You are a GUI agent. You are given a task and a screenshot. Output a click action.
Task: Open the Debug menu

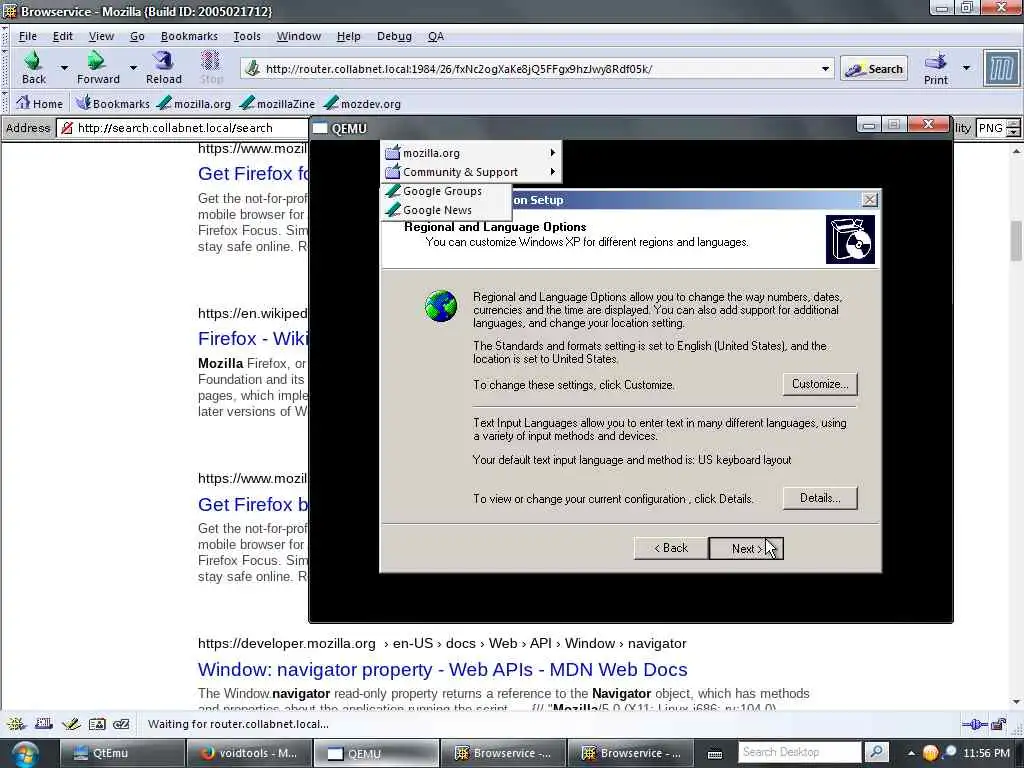point(394,36)
